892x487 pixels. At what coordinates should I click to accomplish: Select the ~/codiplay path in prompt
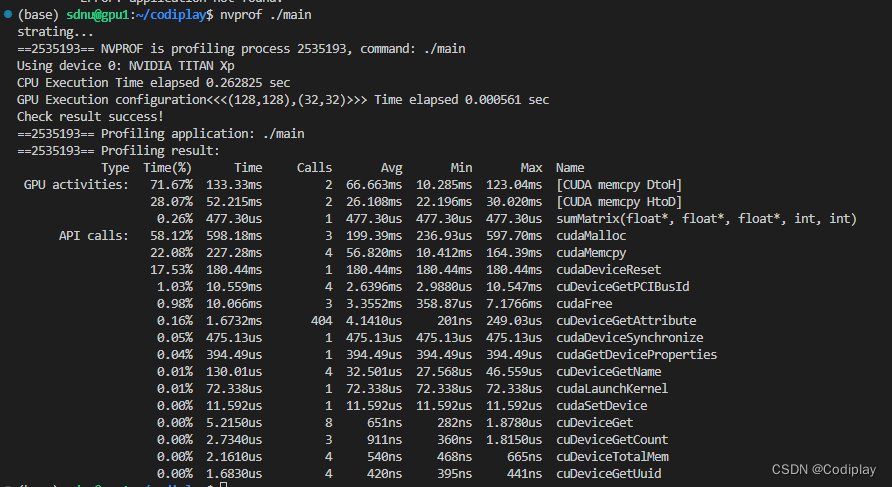171,14
